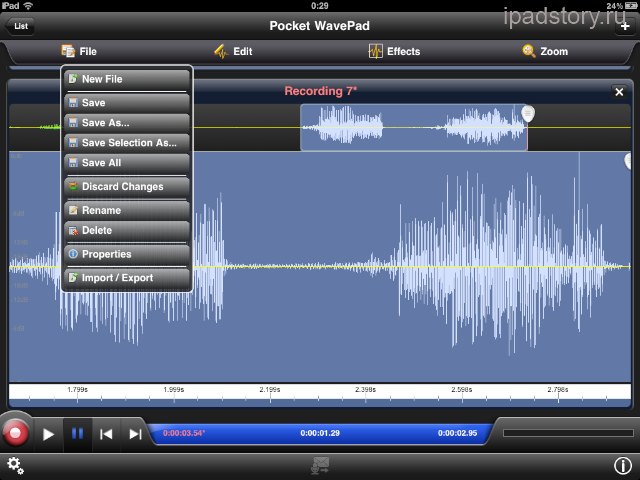Screen dimensions: 640x480
Task: Choose Import / Export option
Action: pos(127,278)
